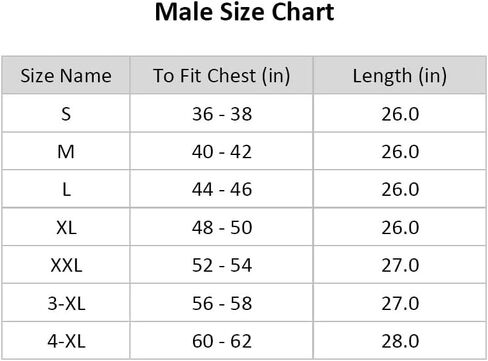Click the To Fit Chest (in) header
The image size is (488, 361).
click(x=221, y=75)
